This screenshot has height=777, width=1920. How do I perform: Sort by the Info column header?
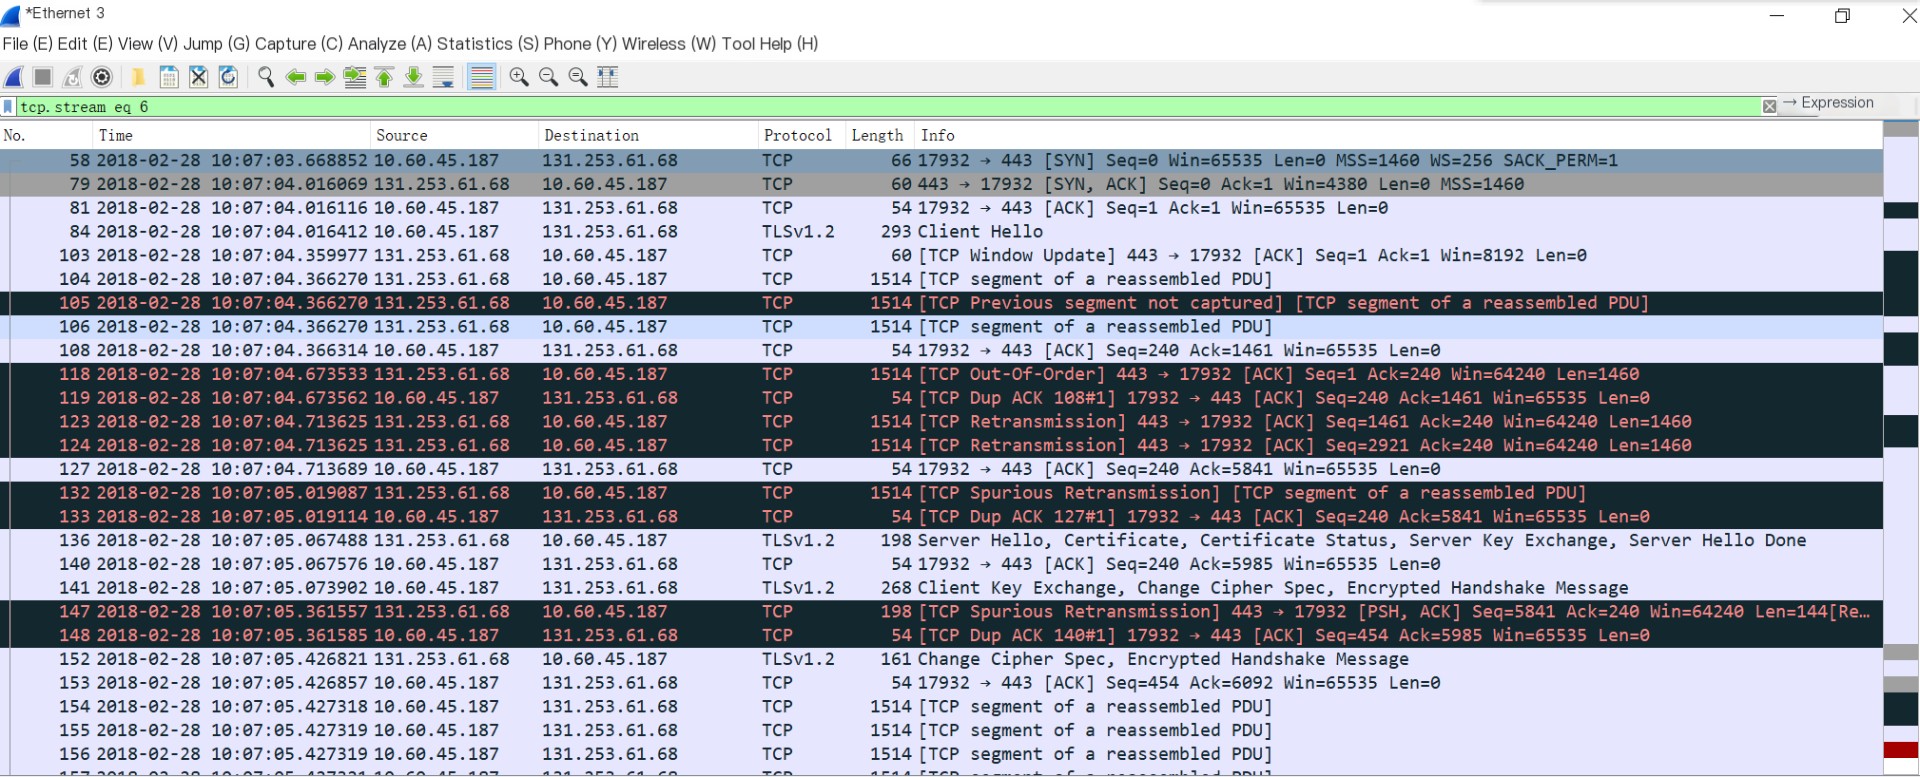coord(1398,135)
